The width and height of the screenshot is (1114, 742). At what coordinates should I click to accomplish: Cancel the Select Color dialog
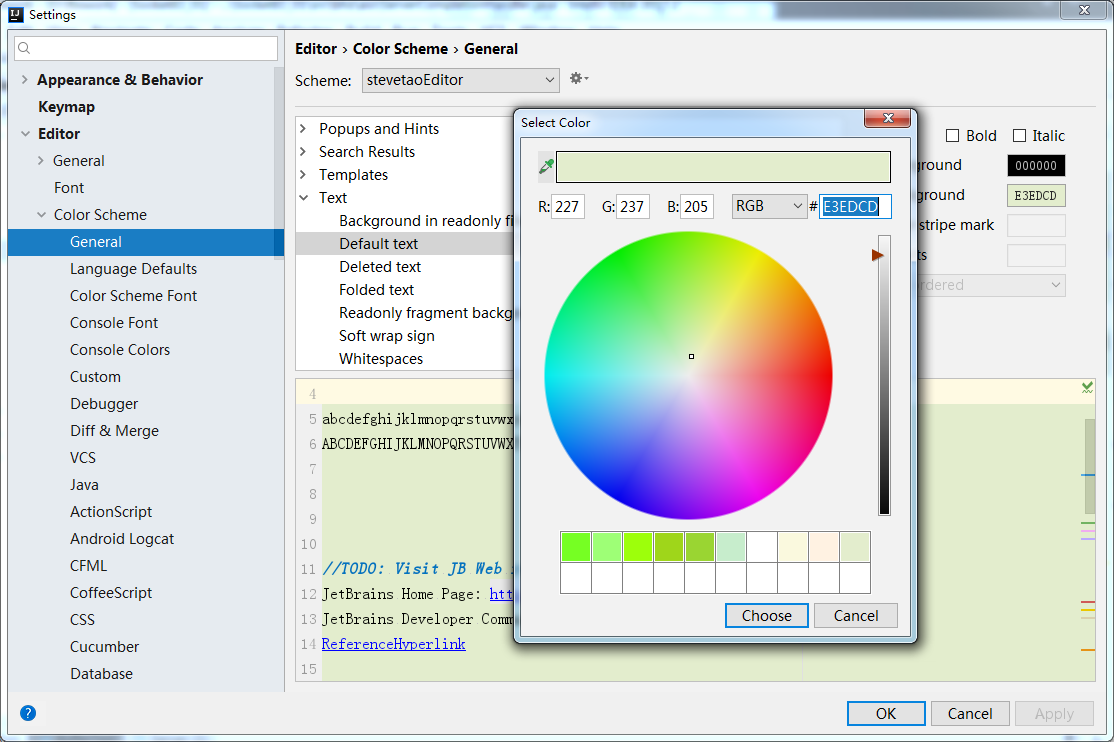tap(856, 615)
